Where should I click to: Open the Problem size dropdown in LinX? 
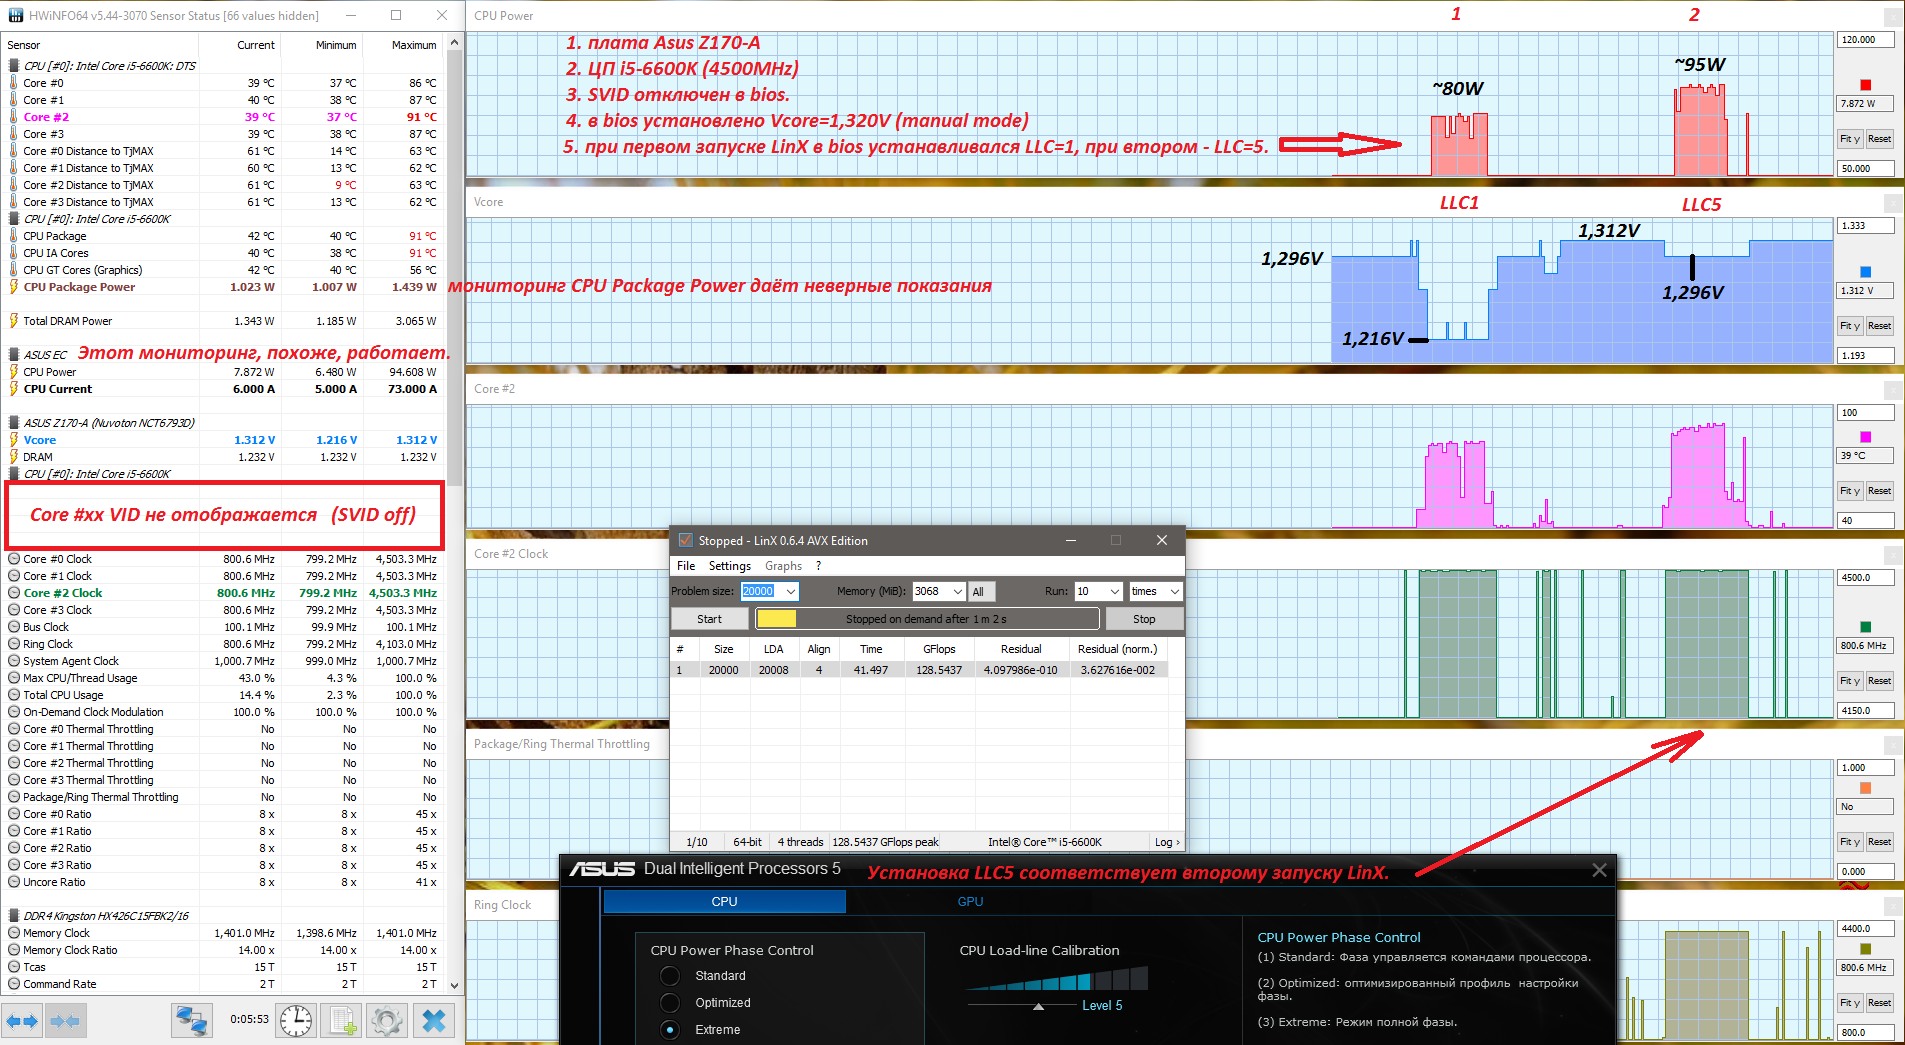[790, 591]
